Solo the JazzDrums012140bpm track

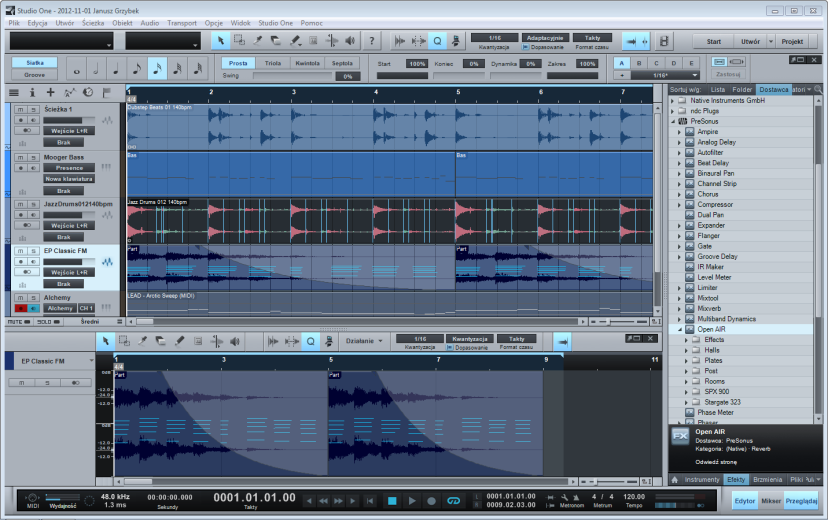pos(33,204)
